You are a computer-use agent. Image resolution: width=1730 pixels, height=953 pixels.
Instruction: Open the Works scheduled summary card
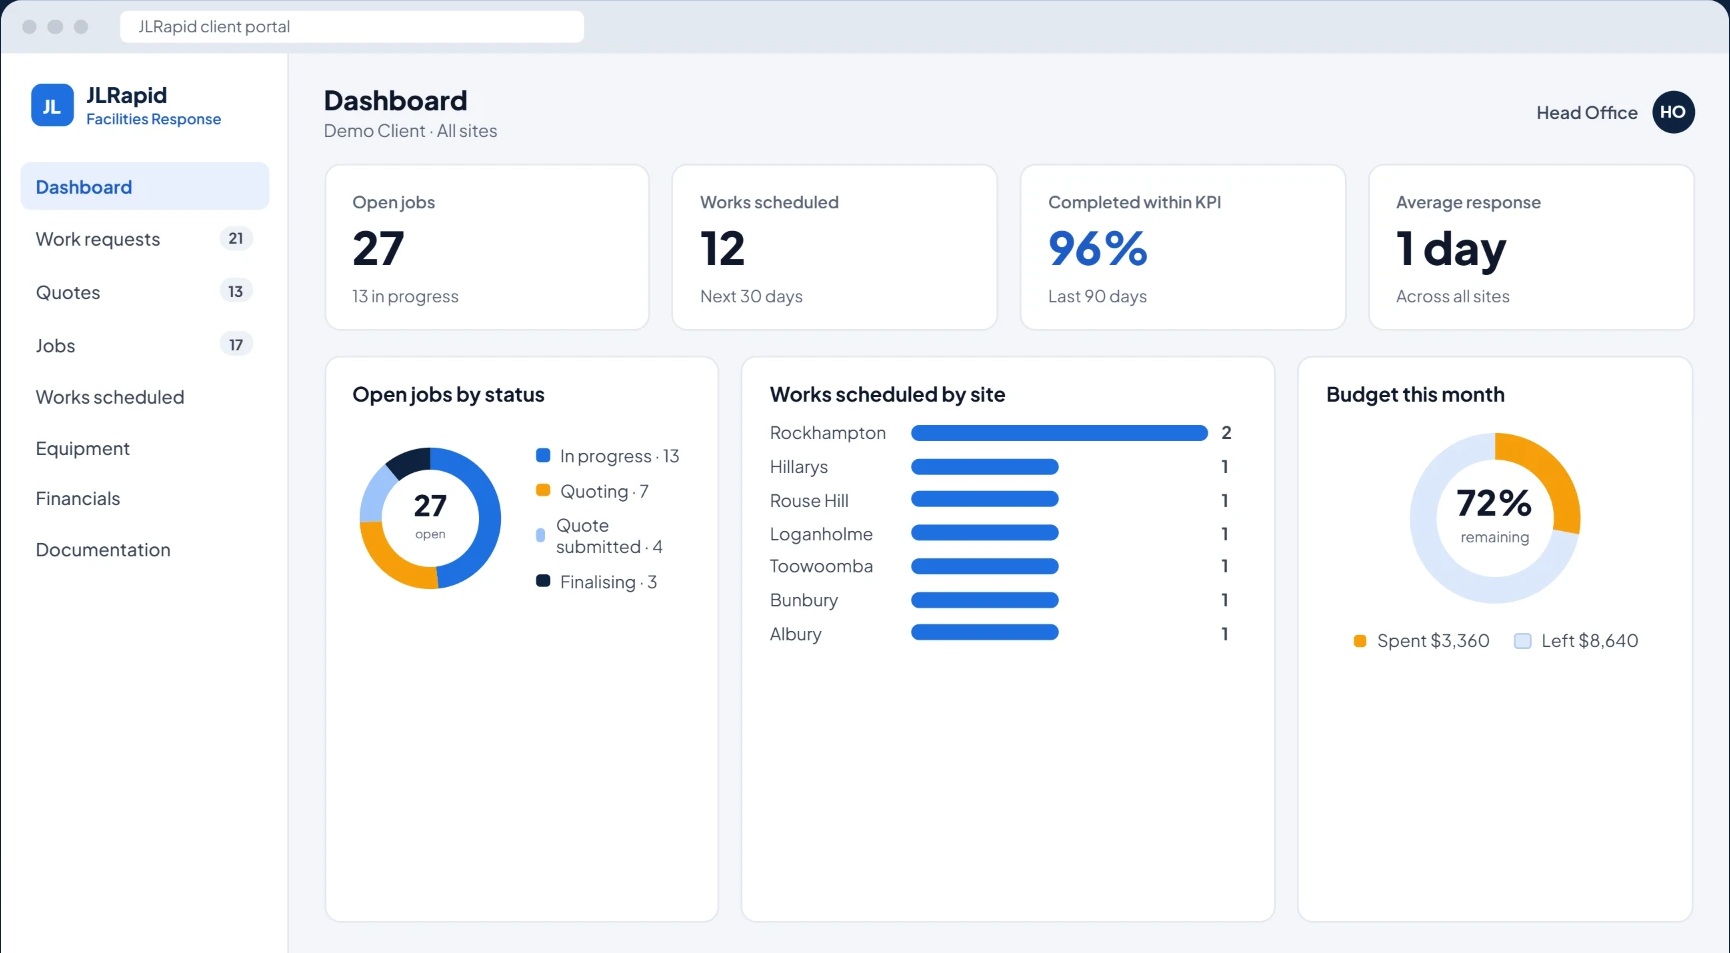835,247
